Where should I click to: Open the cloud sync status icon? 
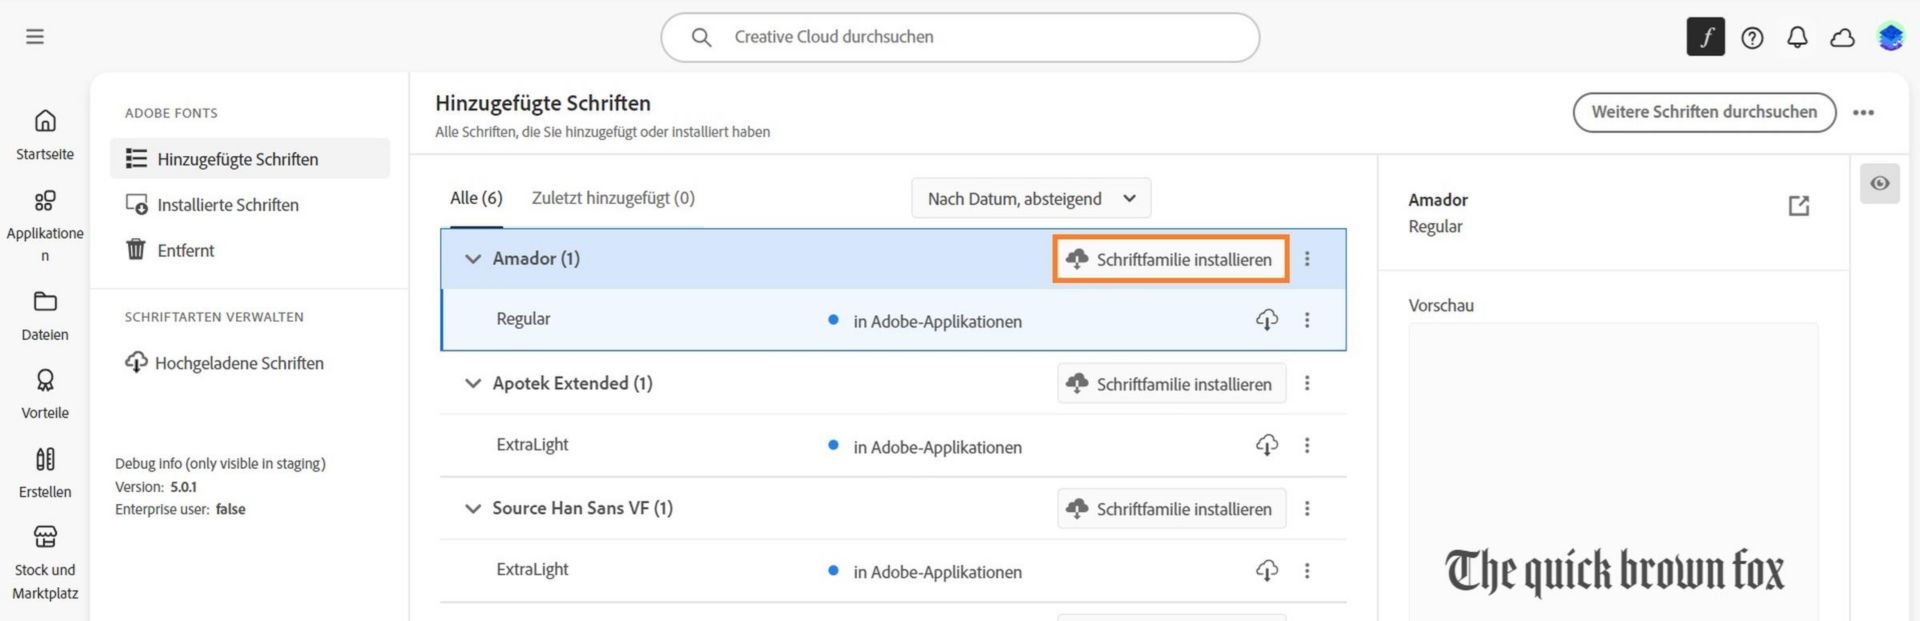1842,38
